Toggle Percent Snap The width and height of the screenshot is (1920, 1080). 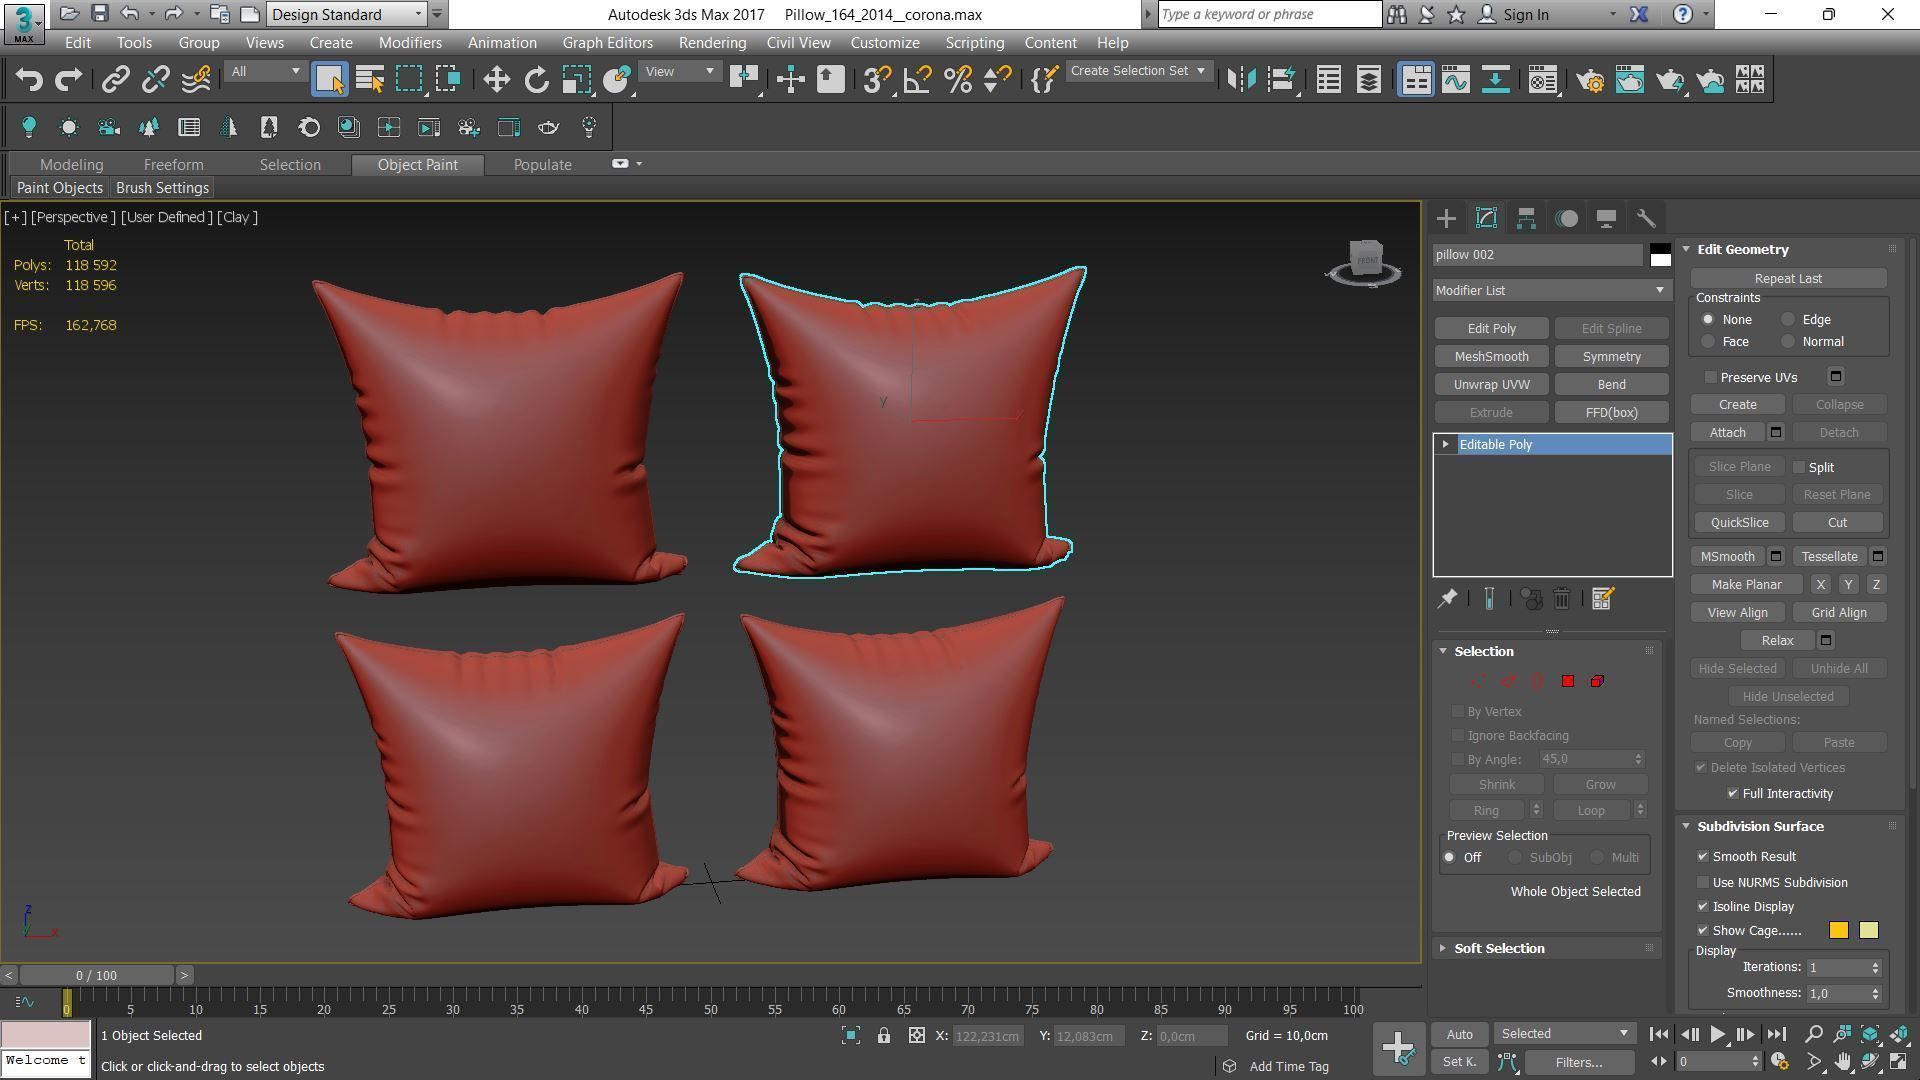coord(957,80)
